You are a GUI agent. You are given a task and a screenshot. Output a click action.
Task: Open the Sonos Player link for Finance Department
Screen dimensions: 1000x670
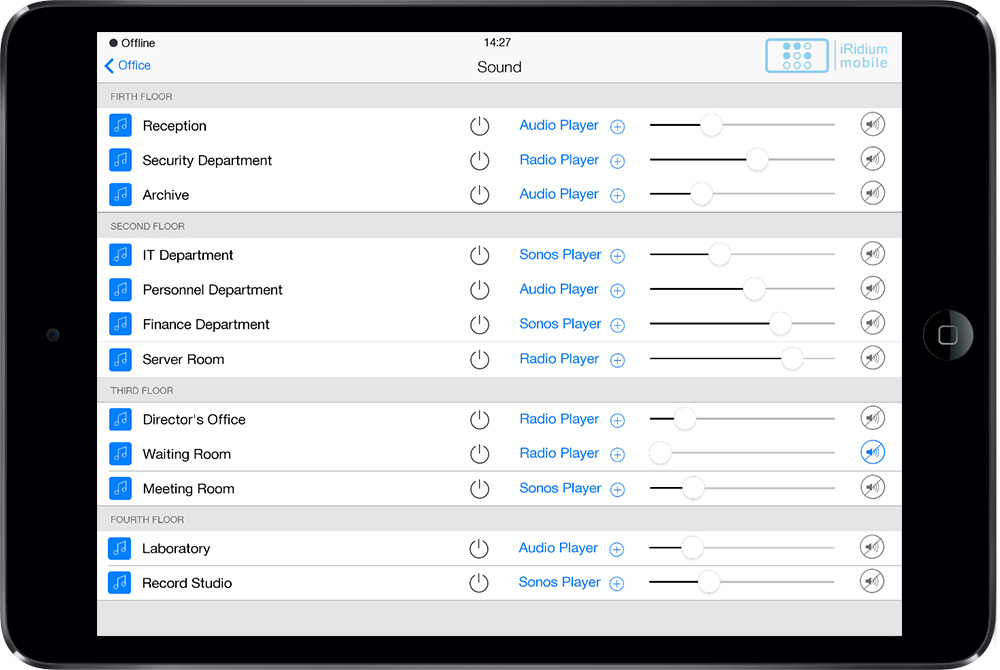tap(560, 324)
